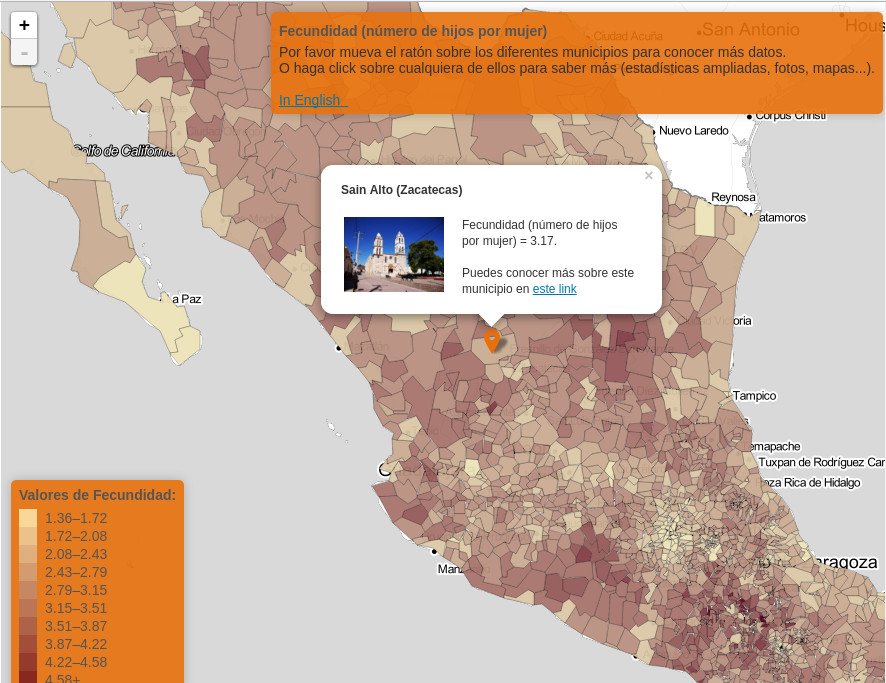Select the 3.87–4.22 legend color swatch
Image resolution: width=886 pixels, height=683 pixels.
tap(28, 644)
